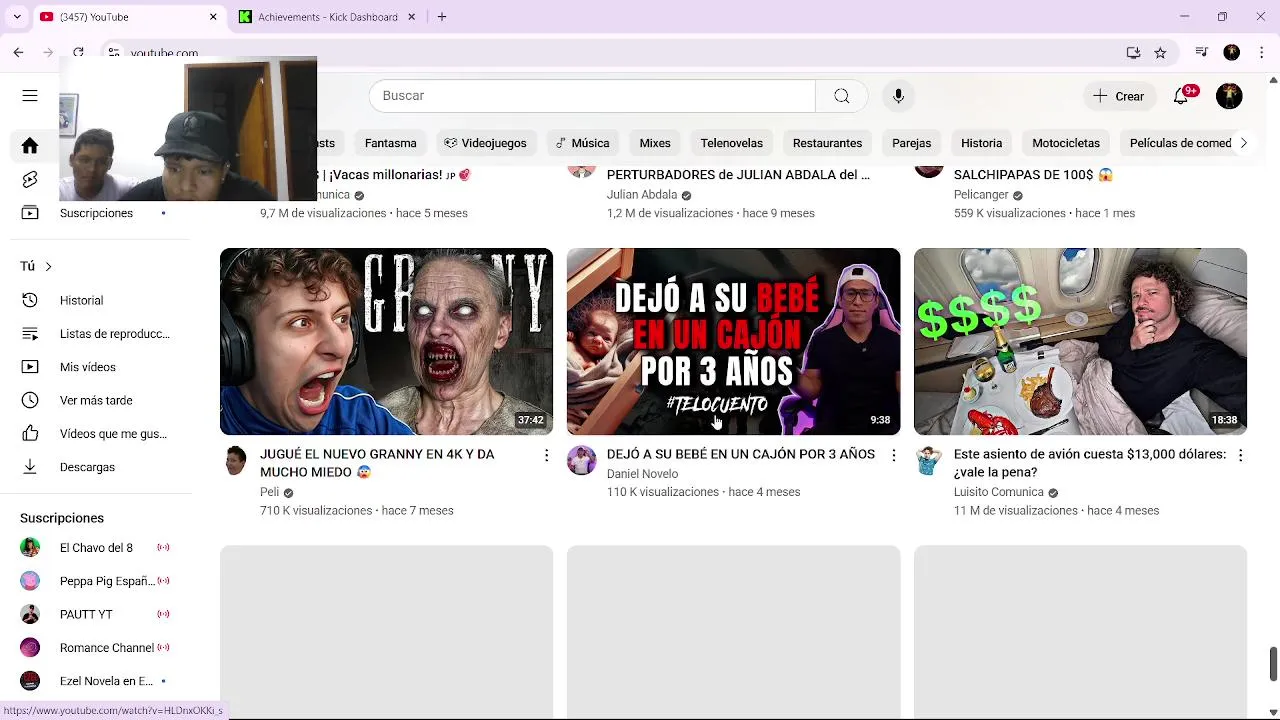The width and height of the screenshot is (1280, 720).
Task: Open options for asiento de avión video
Action: tap(1240, 455)
